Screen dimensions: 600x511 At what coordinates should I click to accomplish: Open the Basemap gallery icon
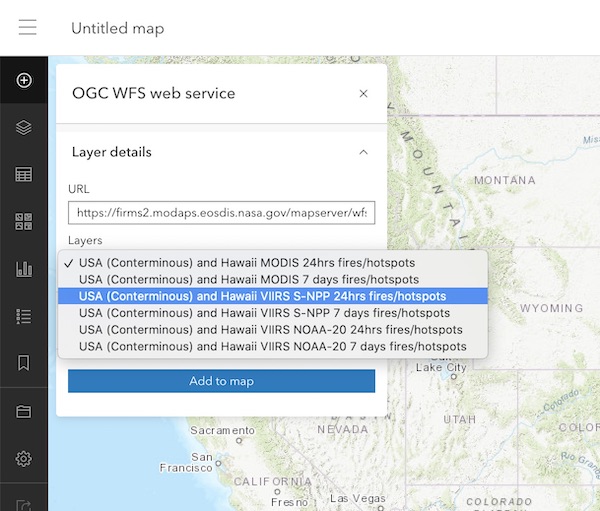(24, 222)
